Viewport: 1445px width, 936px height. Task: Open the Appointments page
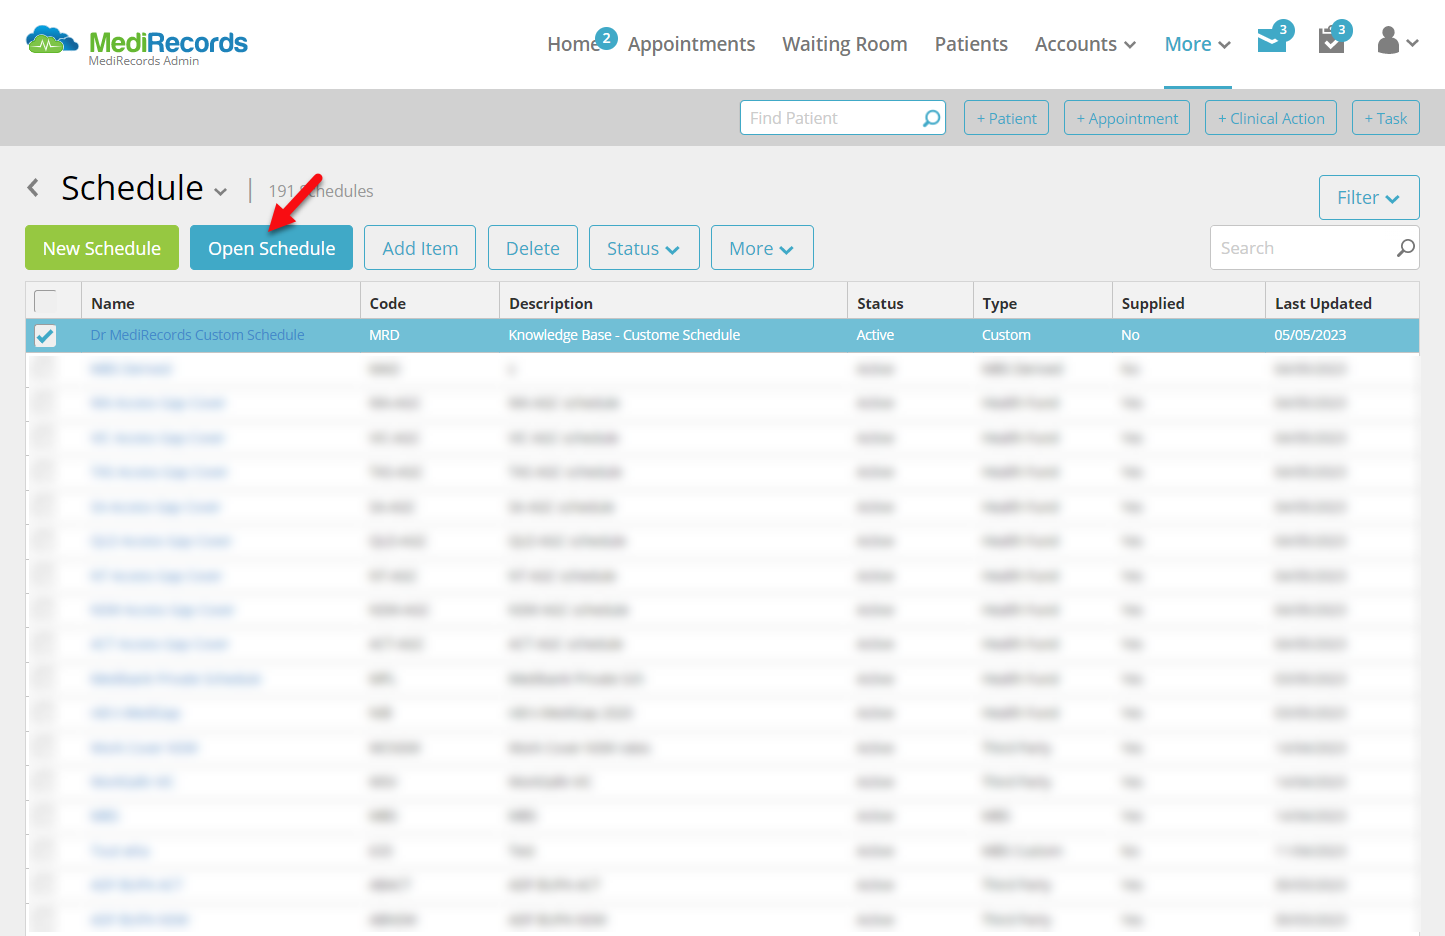pos(691,44)
